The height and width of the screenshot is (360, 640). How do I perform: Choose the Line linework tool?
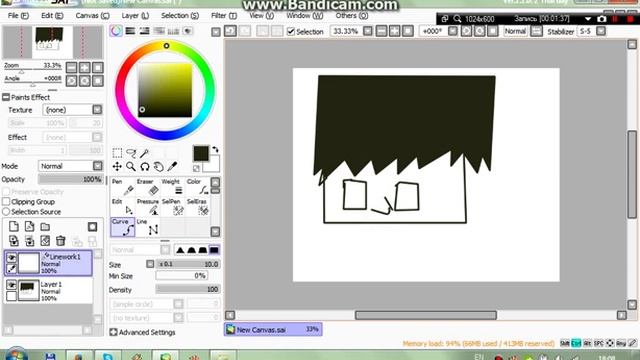click(148, 227)
